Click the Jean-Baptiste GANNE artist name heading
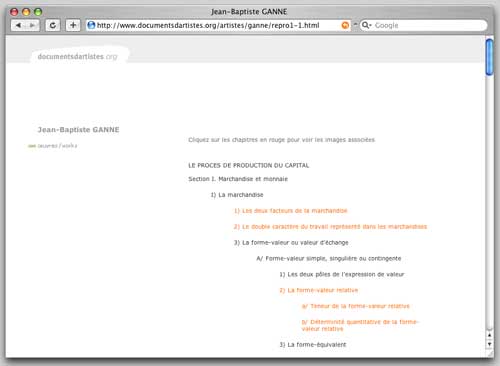Viewport: 500px width, 366px height. (78, 130)
